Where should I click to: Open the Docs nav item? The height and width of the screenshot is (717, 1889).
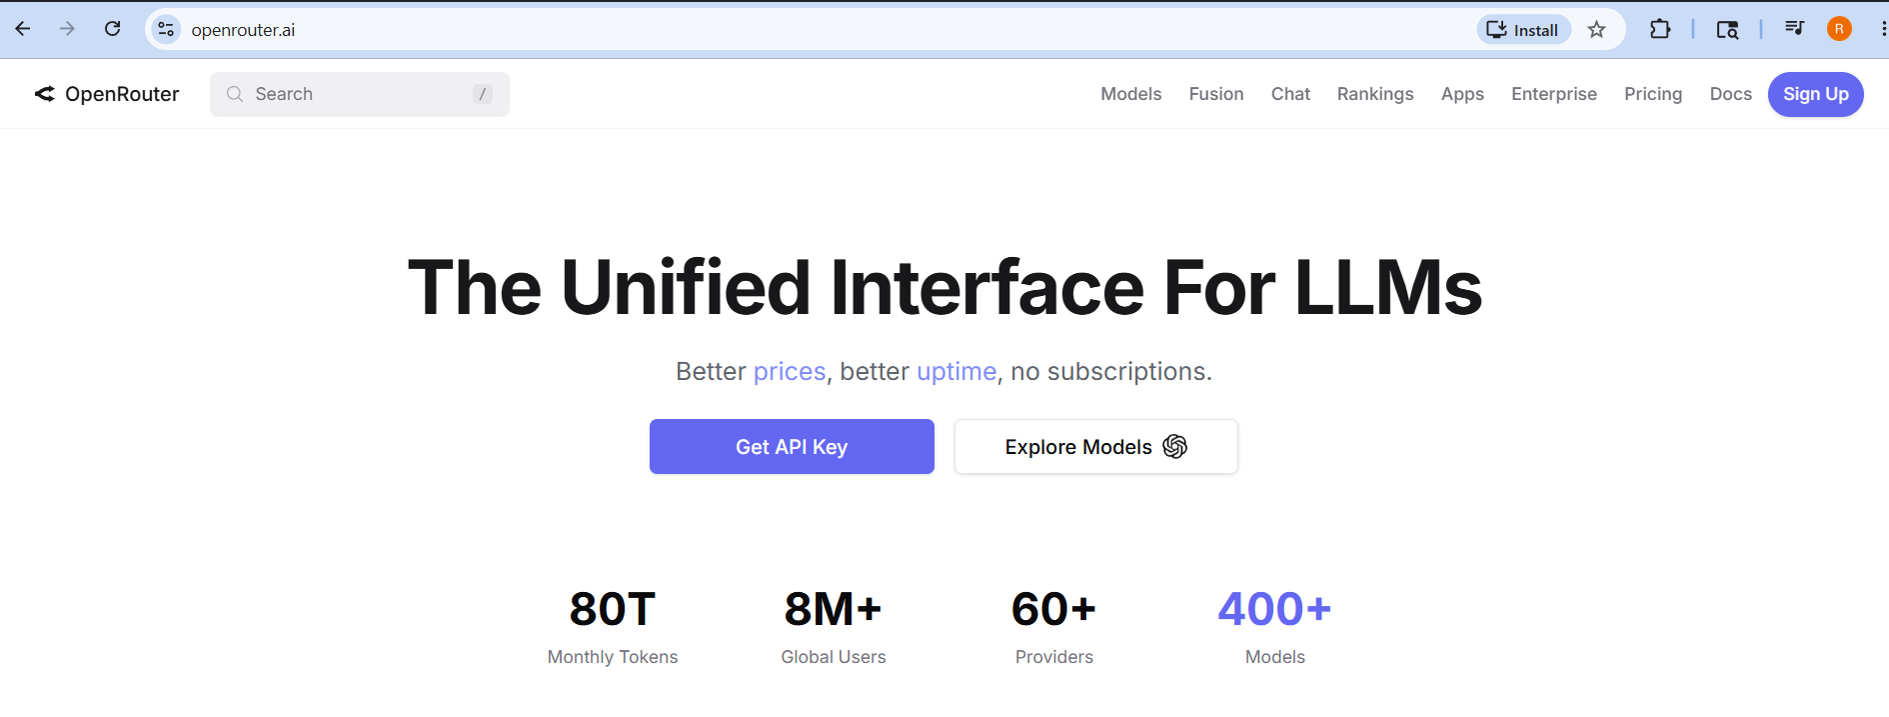tap(1730, 94)
